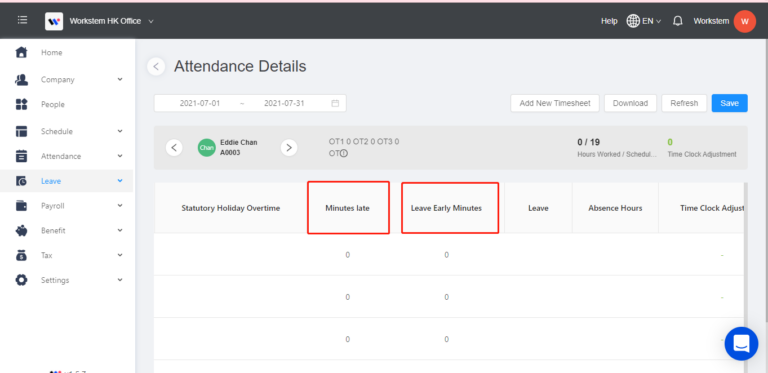Open People in sidebar

pos(52,104)
